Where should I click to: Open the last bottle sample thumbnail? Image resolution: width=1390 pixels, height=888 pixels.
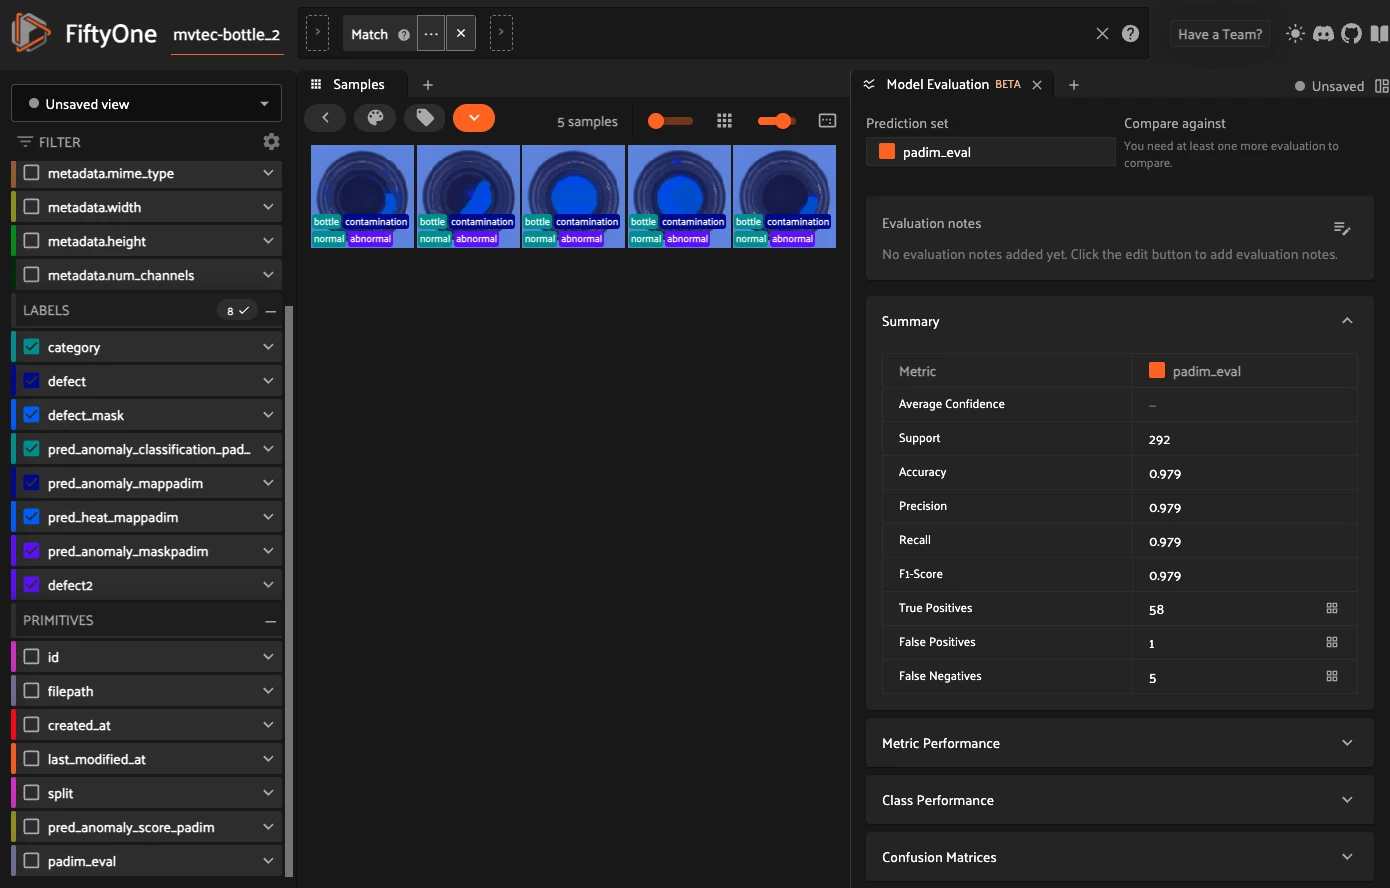[784, 196]
